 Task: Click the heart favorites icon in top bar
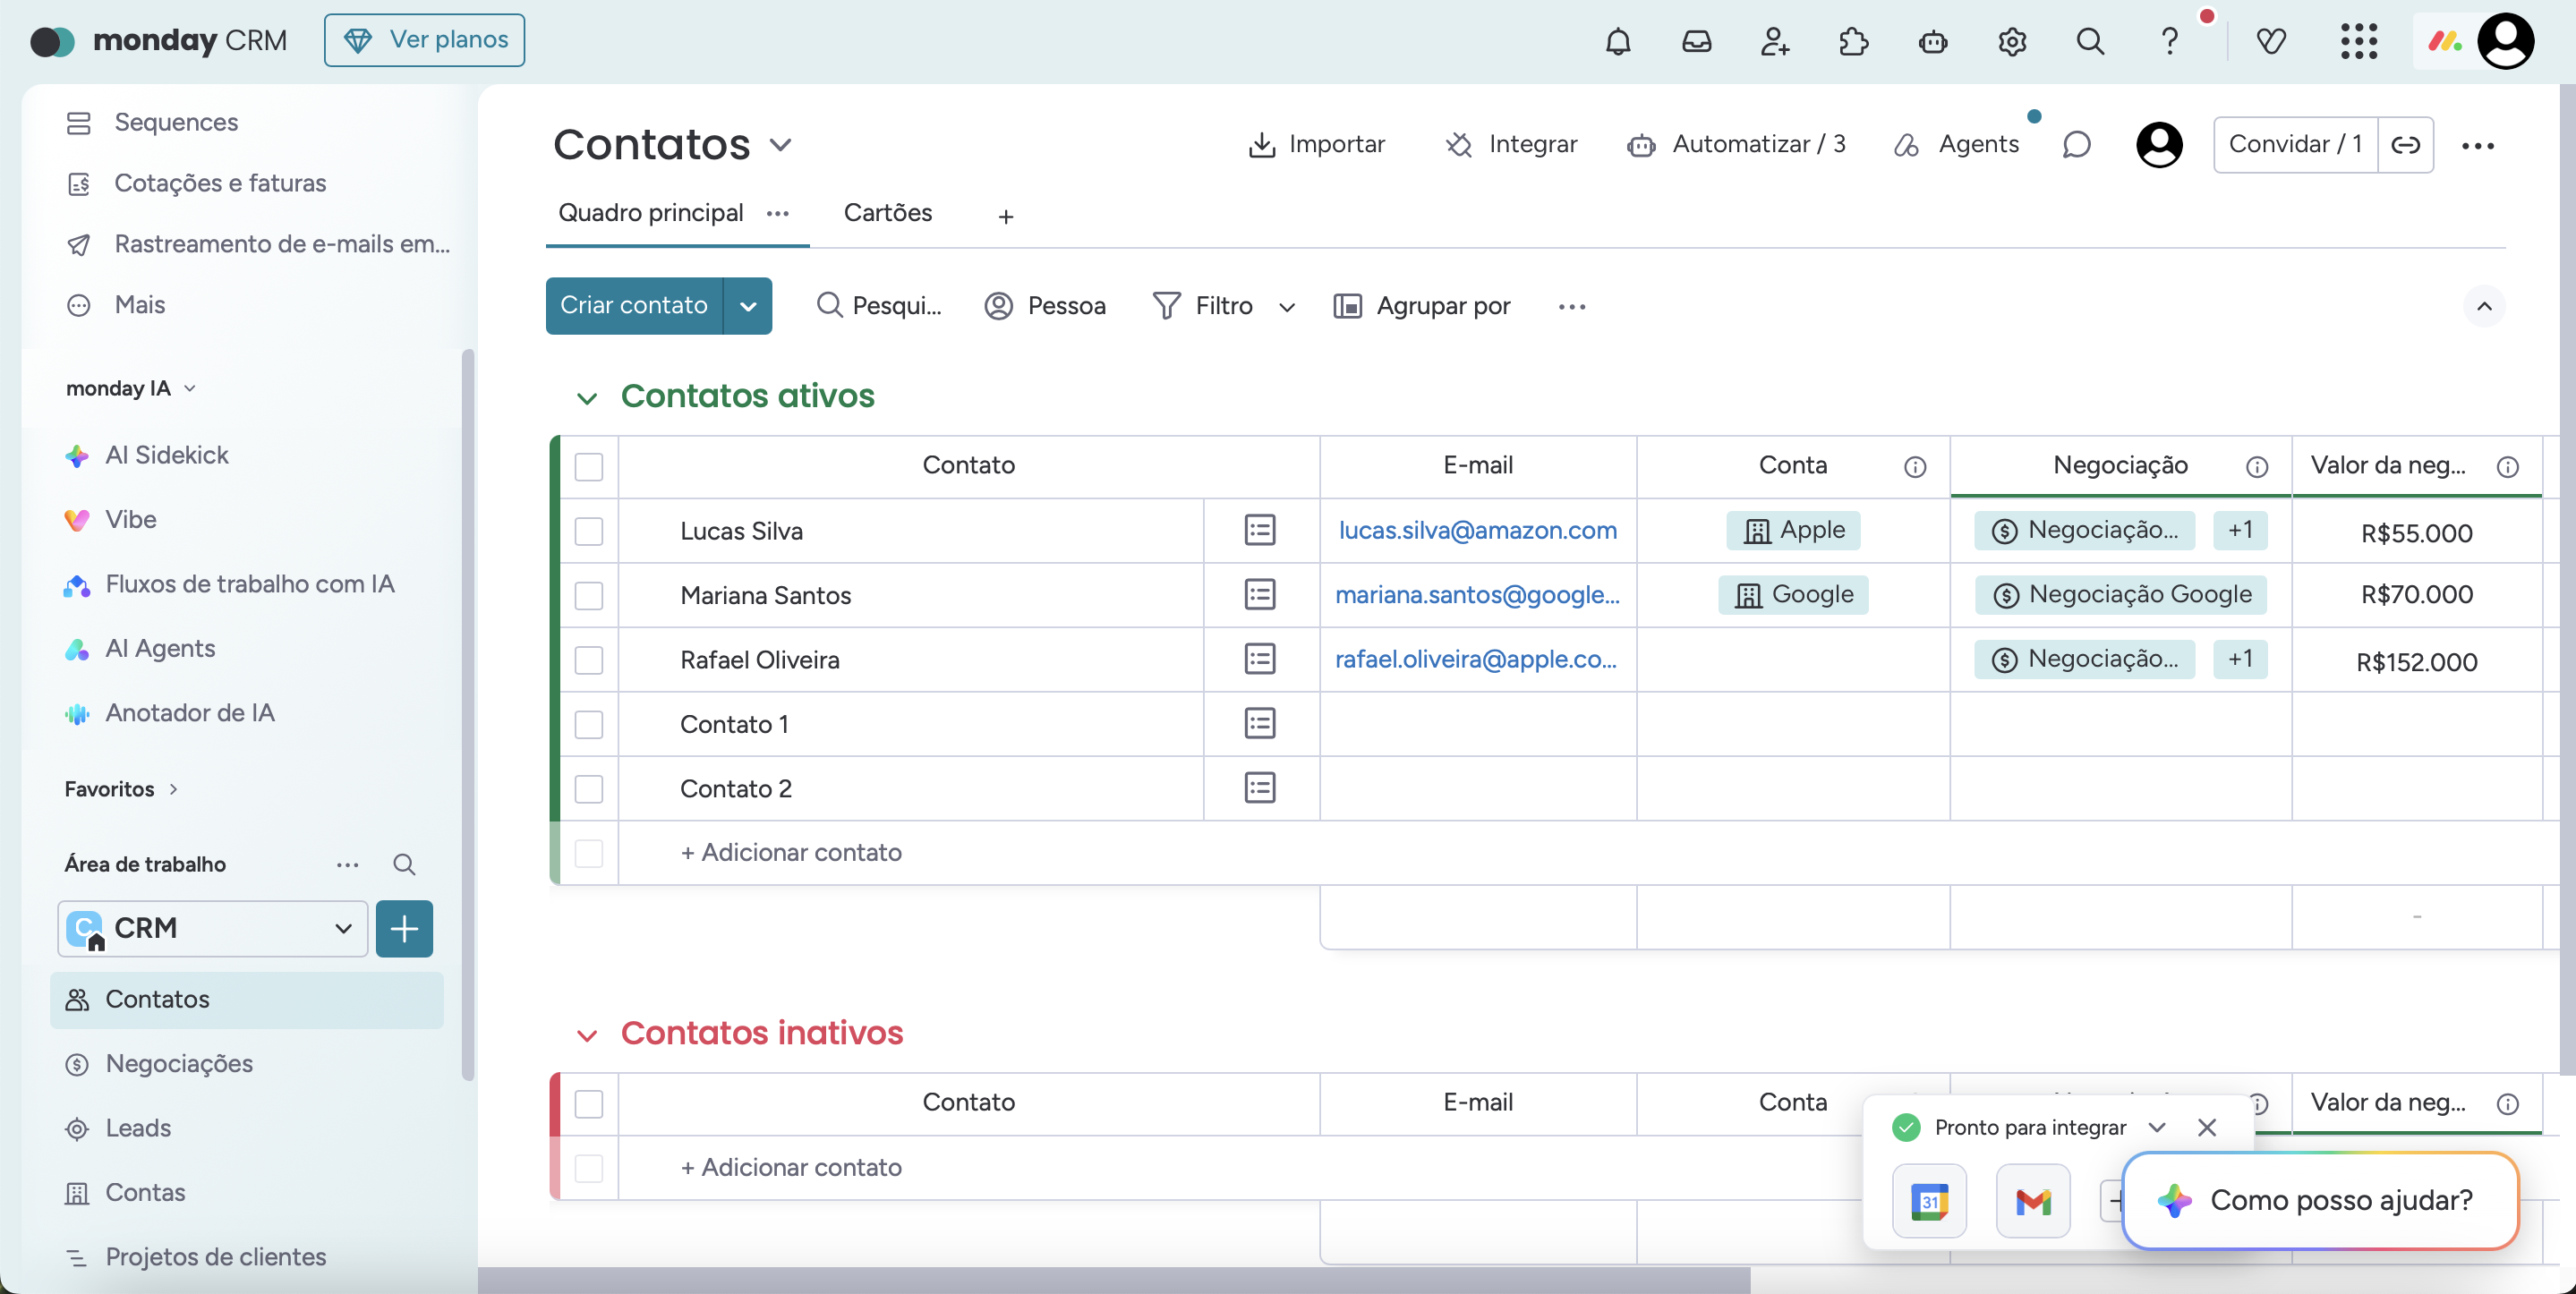point(2271,41)
